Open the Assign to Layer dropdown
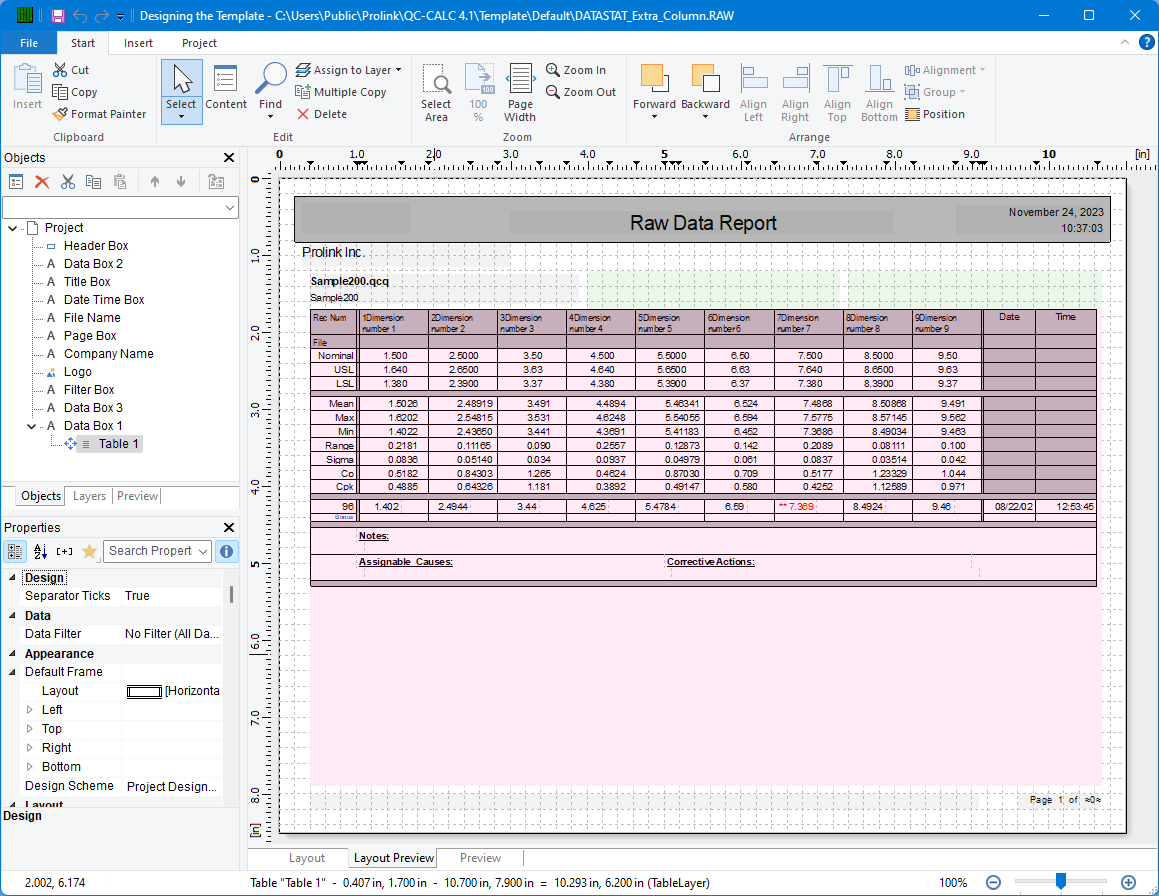This screenshot has height=896, width=1159. 349,69
